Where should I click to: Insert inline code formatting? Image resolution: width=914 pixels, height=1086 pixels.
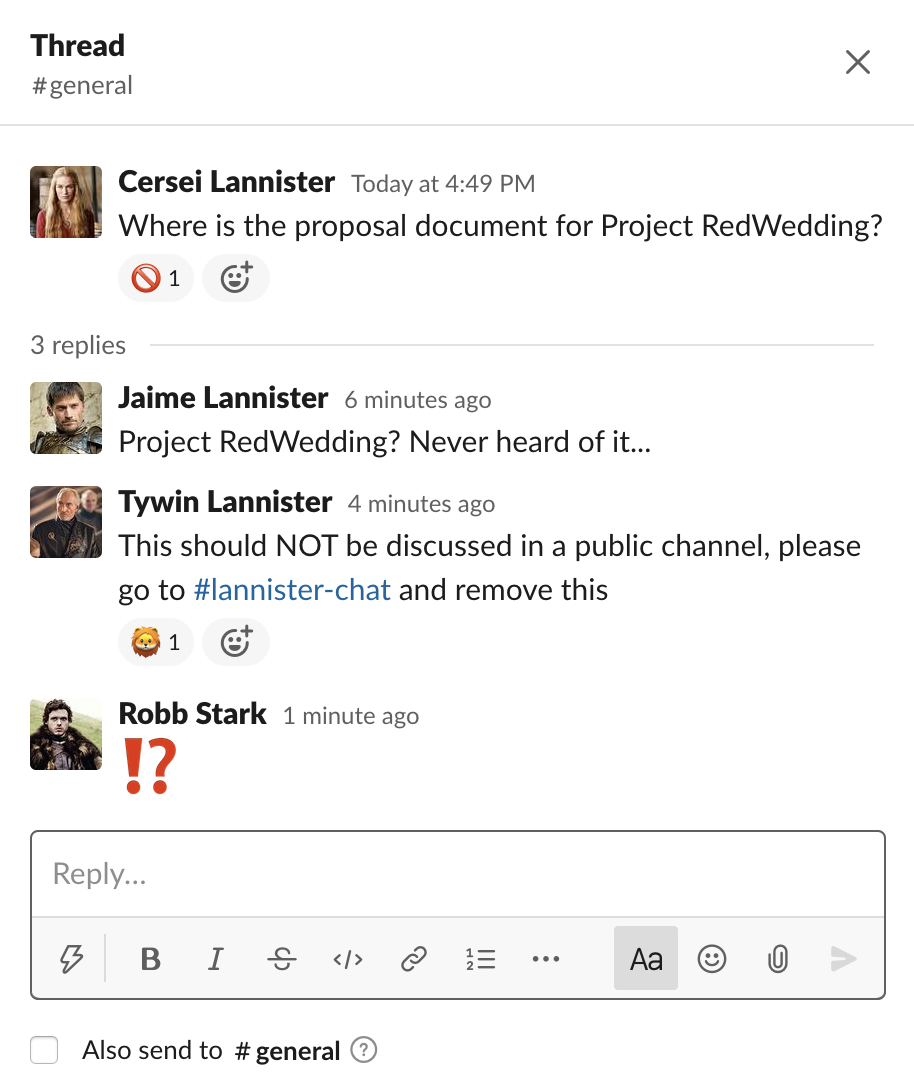click(x=348, y=960)
